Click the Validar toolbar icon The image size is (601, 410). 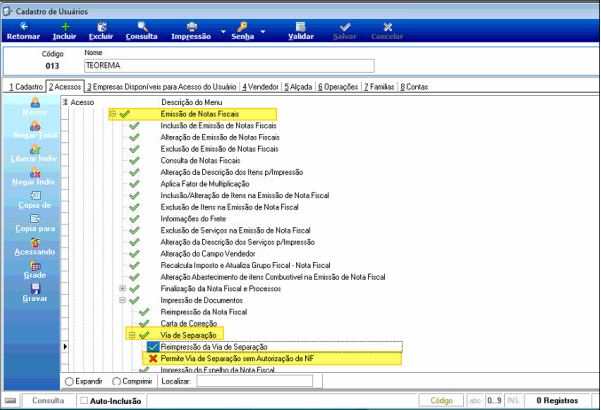tap(301, 26)
